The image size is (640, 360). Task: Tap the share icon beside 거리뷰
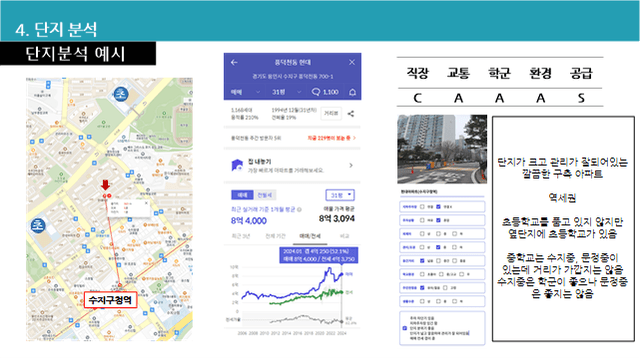(x=351, y=113)
